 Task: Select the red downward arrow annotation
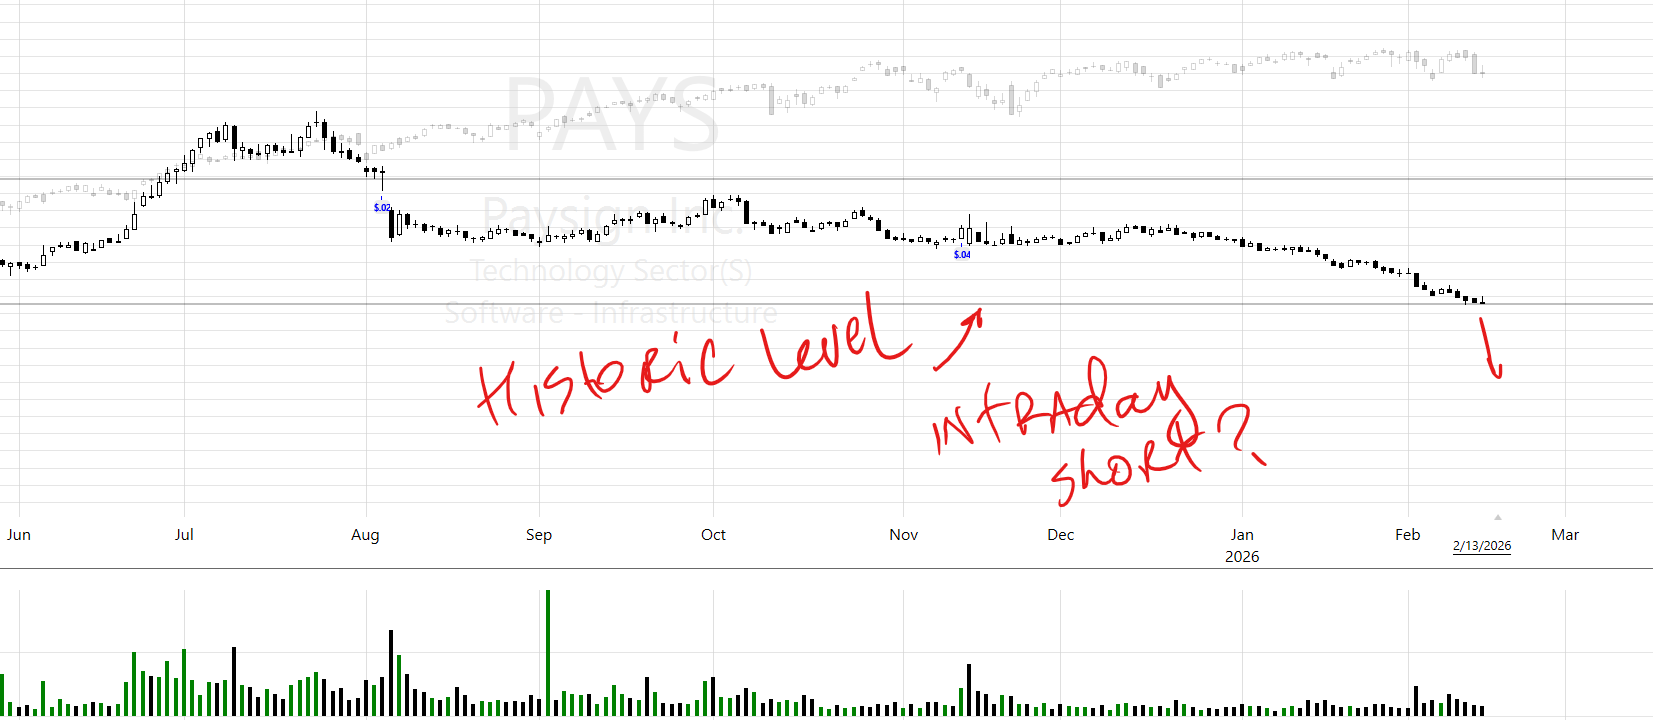pyautogui.click(x=1492, y=350)
